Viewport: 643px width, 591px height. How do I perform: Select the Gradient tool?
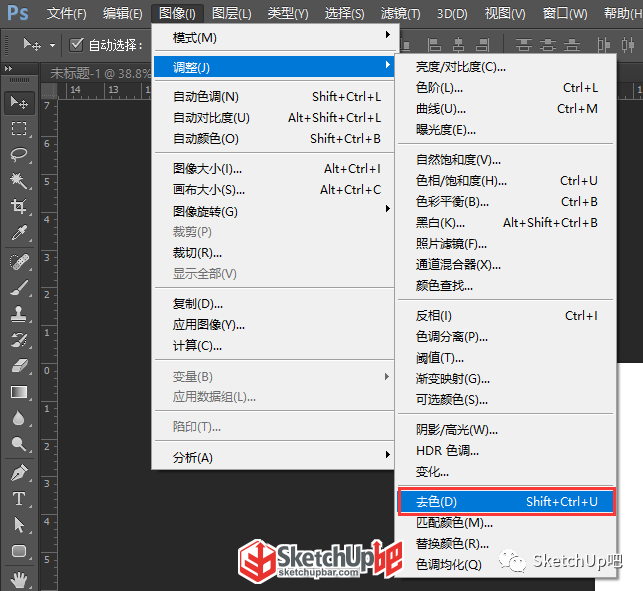click(19, 392)
